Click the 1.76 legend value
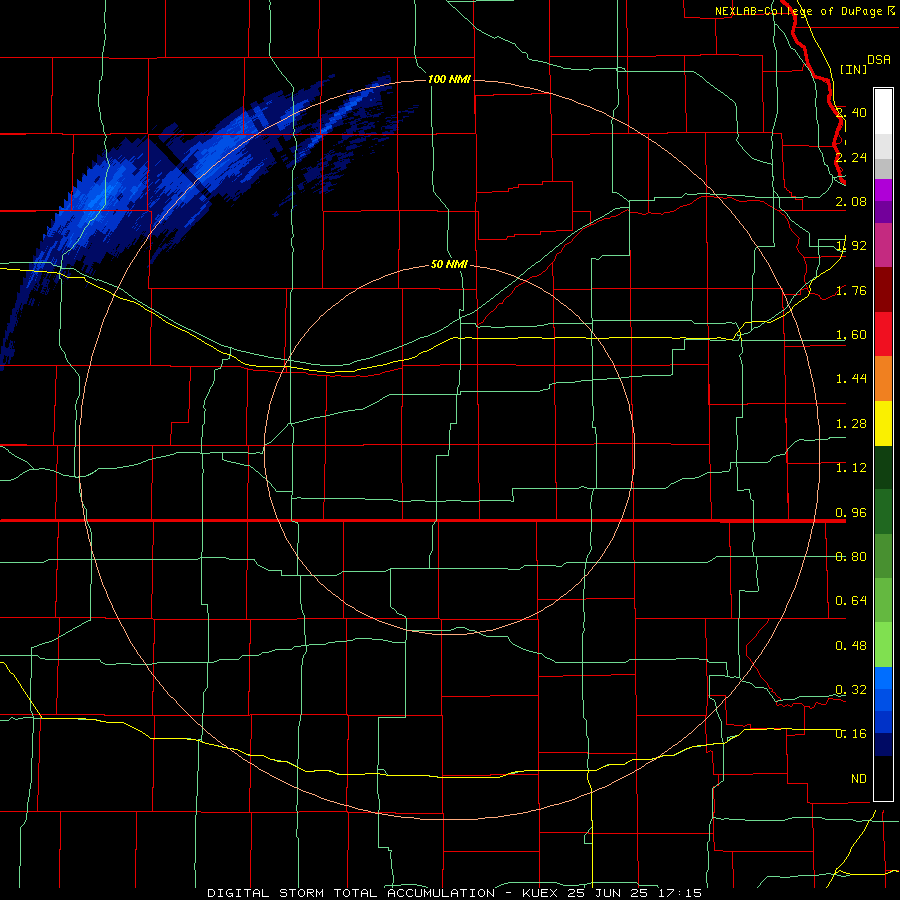The width and height of the screenshot is (900, 900). coord(851,290)
